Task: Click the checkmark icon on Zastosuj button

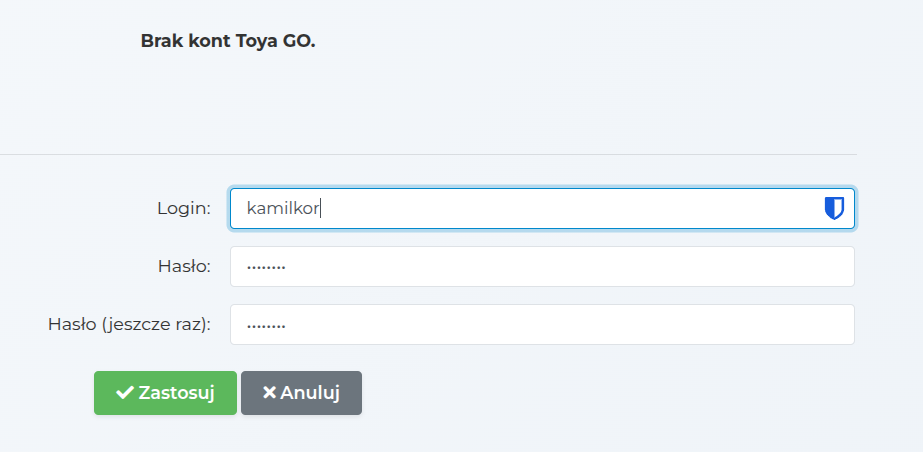Action: click(x=125, y=393)
